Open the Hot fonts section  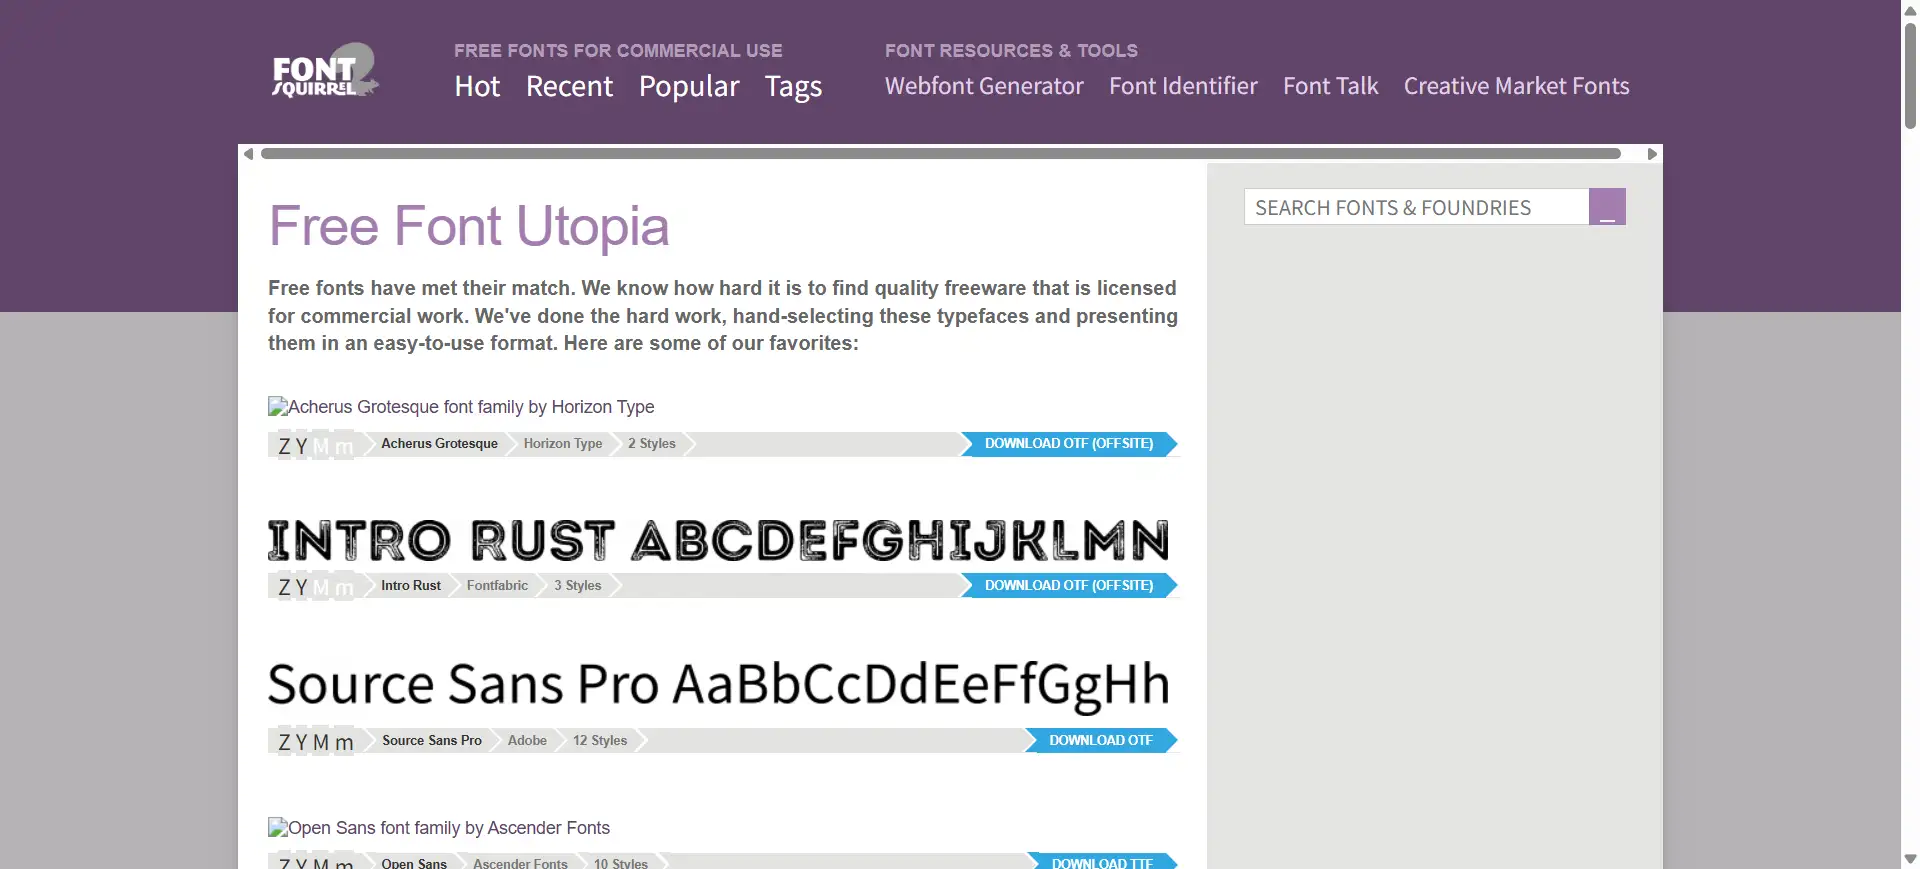point(477,87)
